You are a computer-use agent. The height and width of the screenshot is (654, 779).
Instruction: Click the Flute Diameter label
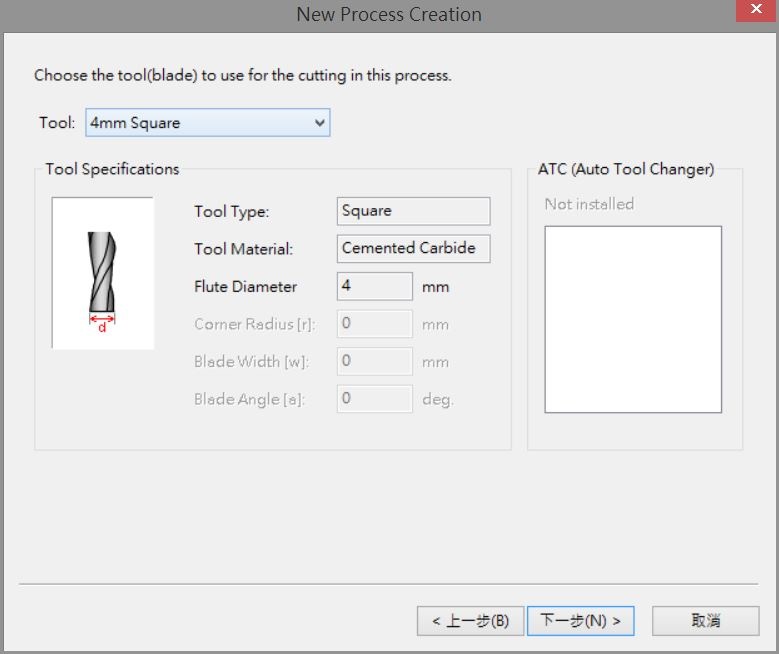245,287
